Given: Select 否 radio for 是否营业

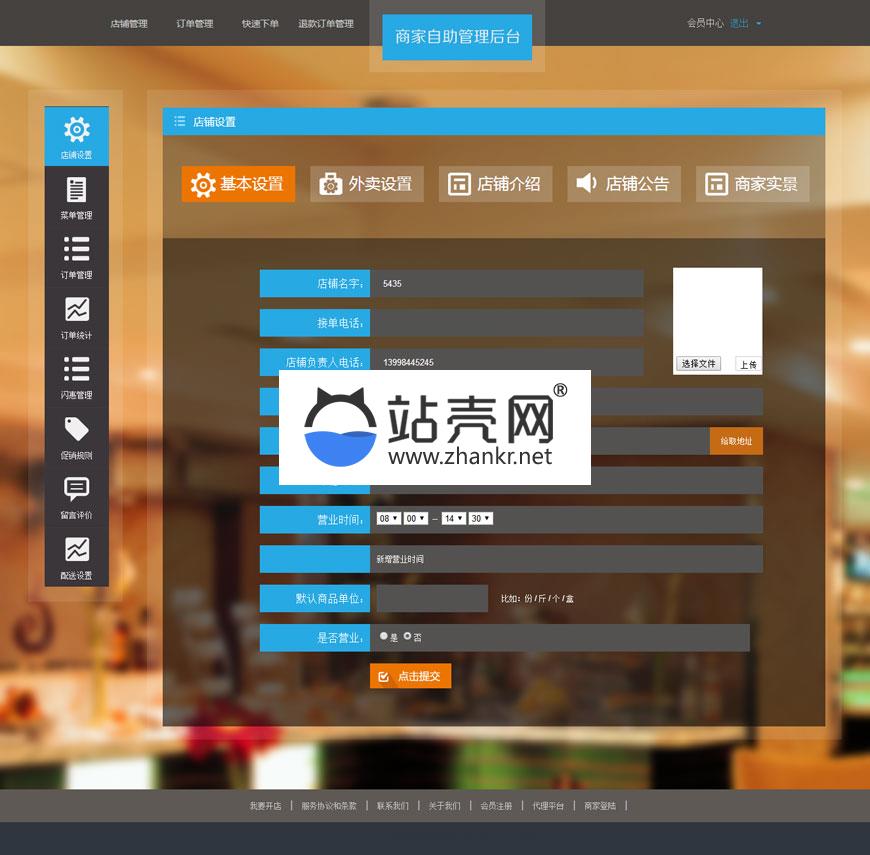Looking at the screenshot, I should pyautogui.click(x=407, y=636).
